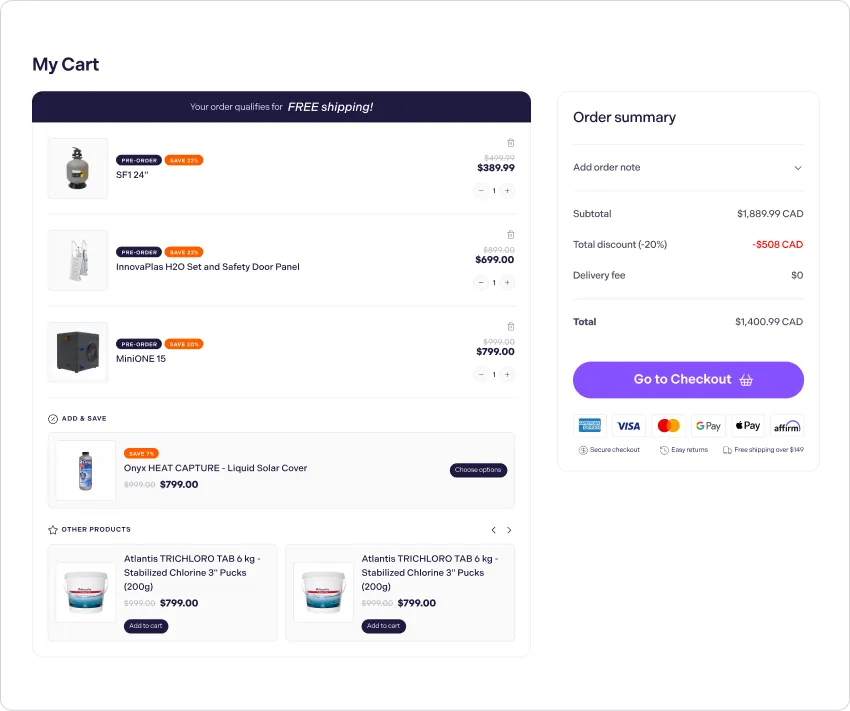The width and height of the screenshot is (850, 711).
Task: Show next other products with right arrow
Action: coord(509,530)
